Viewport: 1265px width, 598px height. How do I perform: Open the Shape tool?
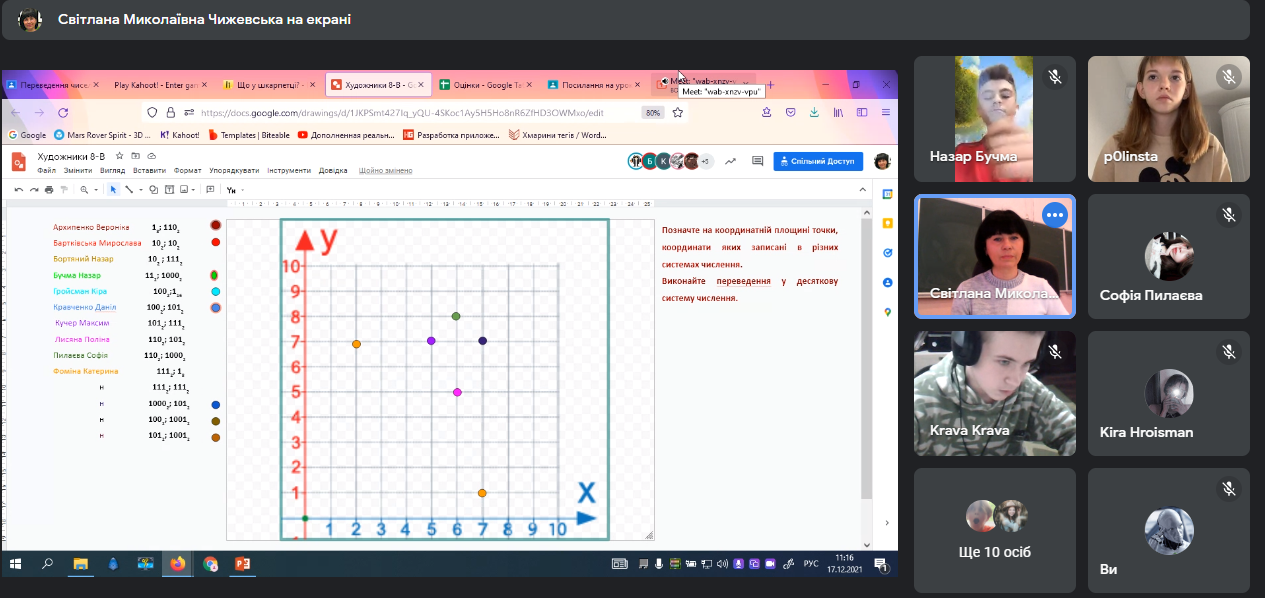tap(153, 190)
